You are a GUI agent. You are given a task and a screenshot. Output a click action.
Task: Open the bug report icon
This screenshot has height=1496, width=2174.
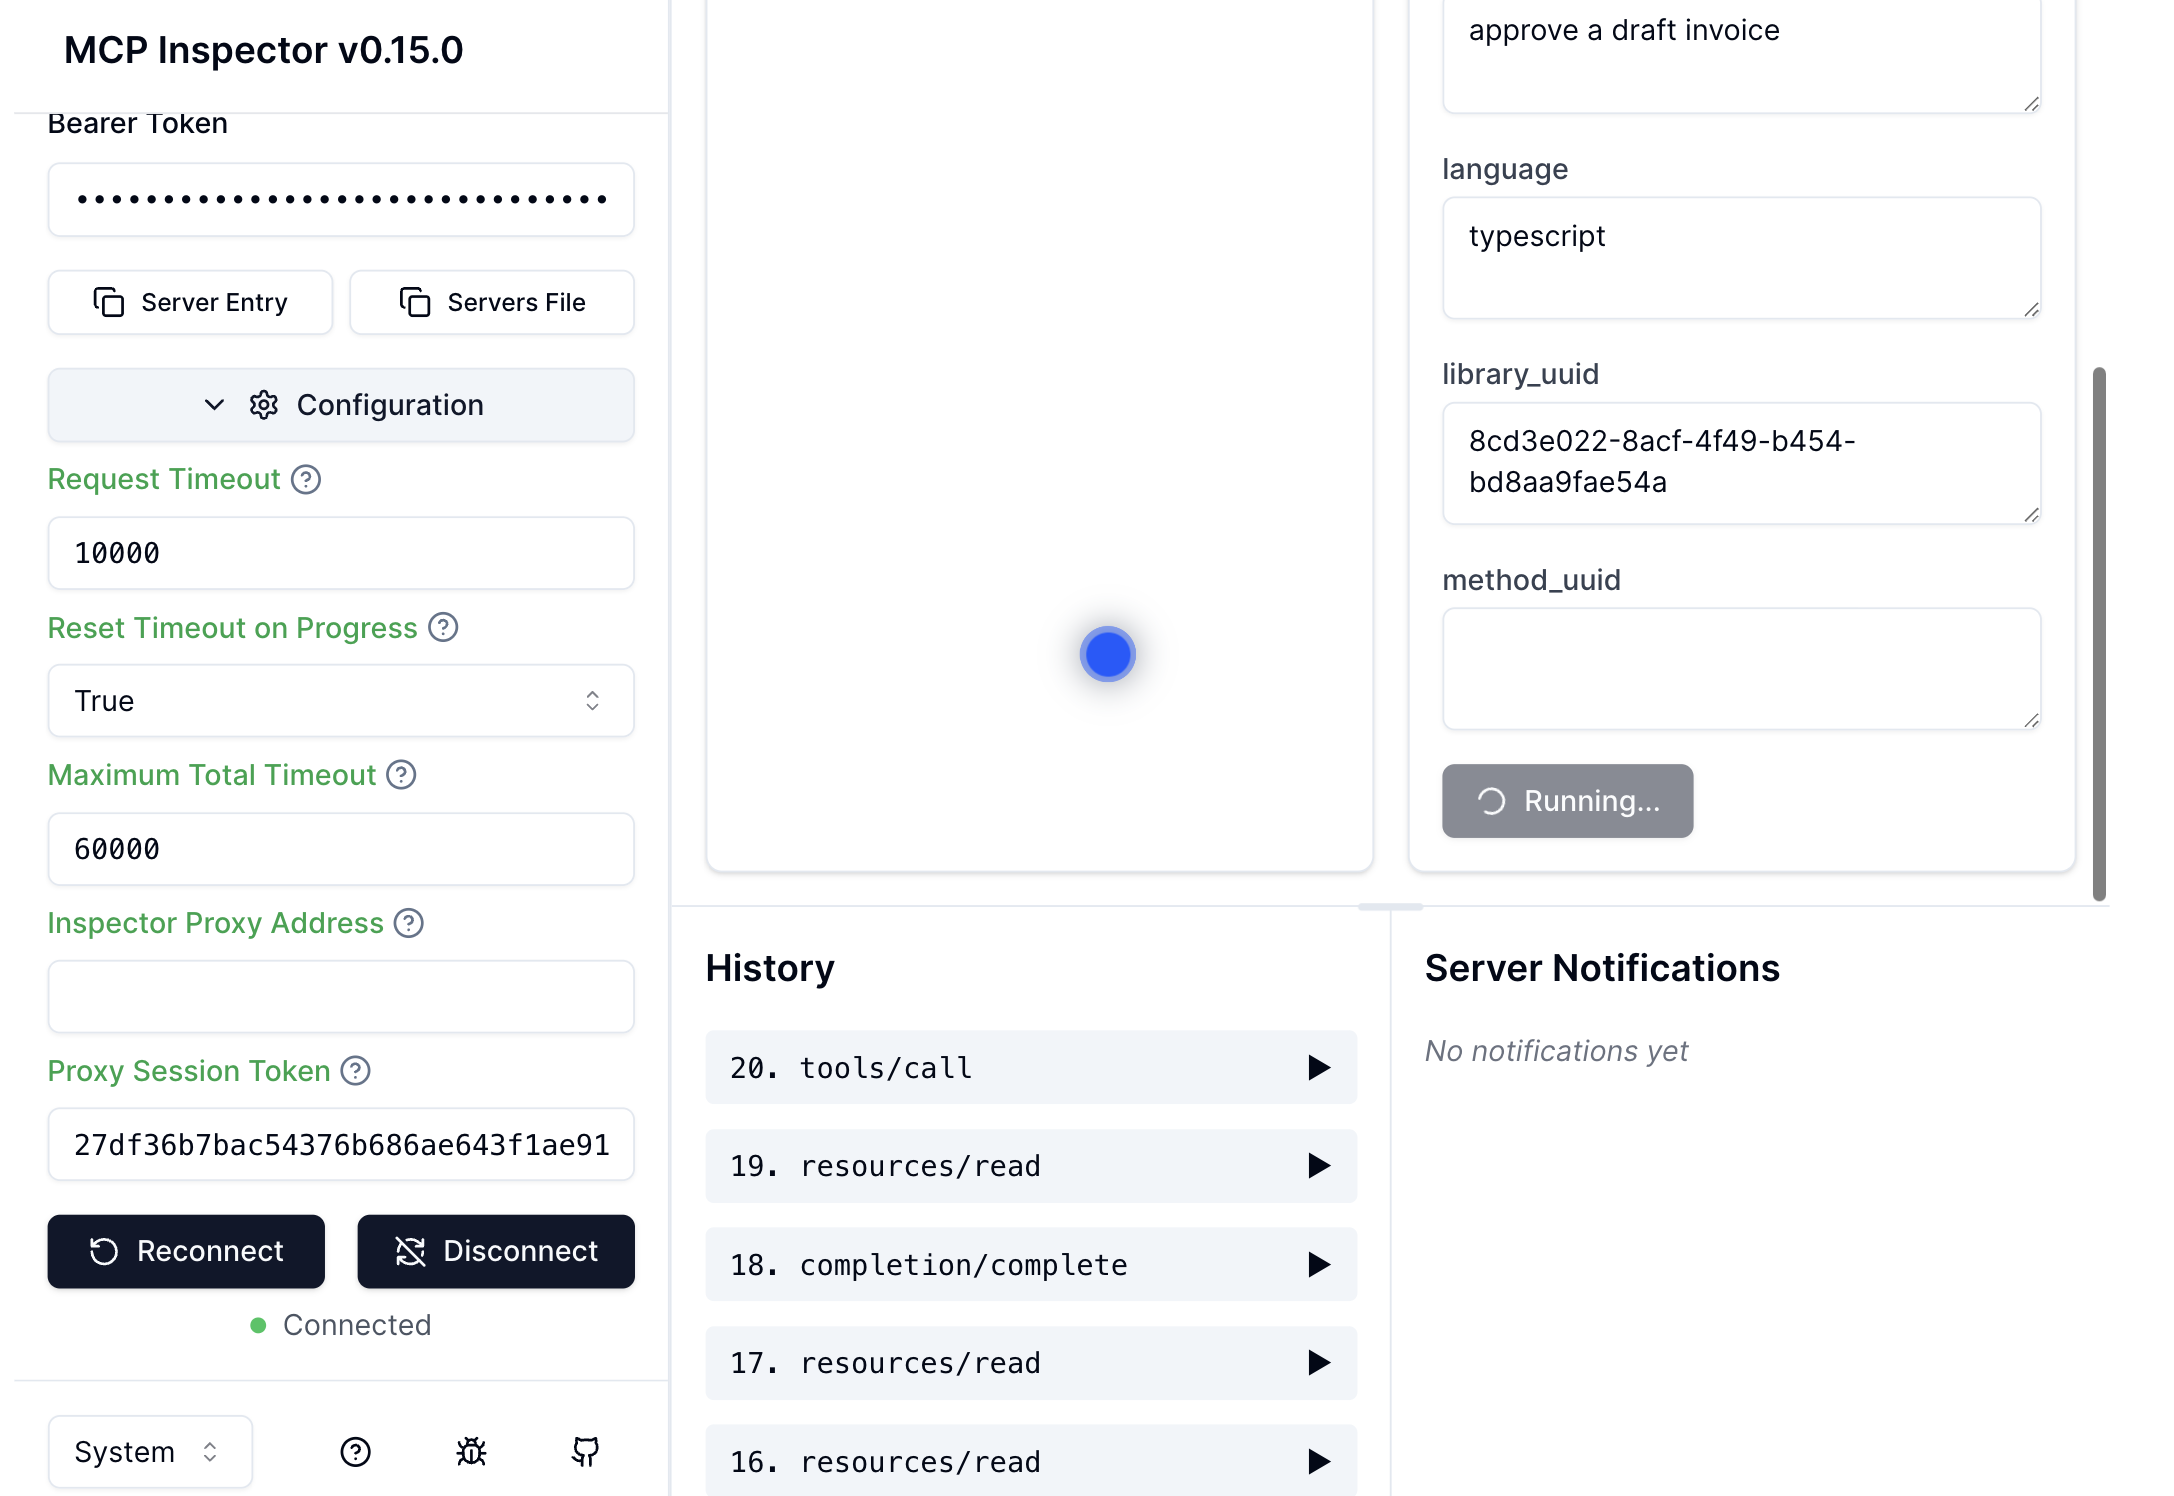coord(471,1452)
